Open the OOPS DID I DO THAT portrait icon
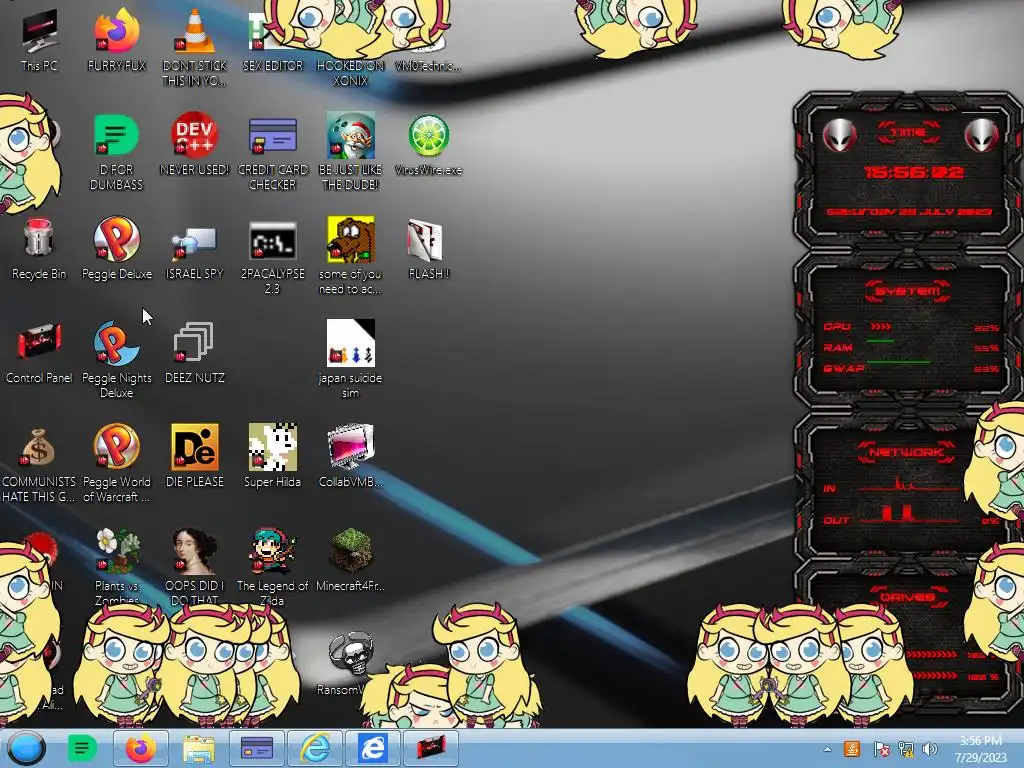 pos(194,550)
